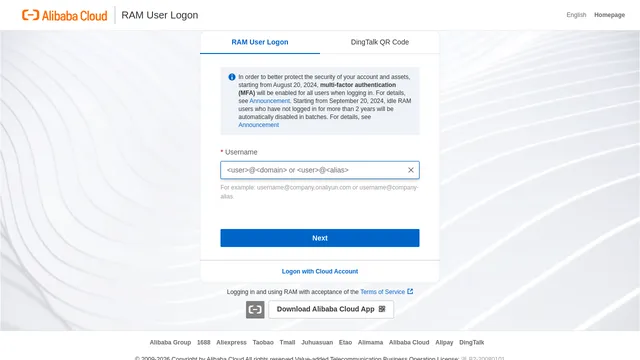Click Download Alibaba Cloud App button
This screenshot has width=640, height=360.
pyautogui.click(x=331, y=309)
